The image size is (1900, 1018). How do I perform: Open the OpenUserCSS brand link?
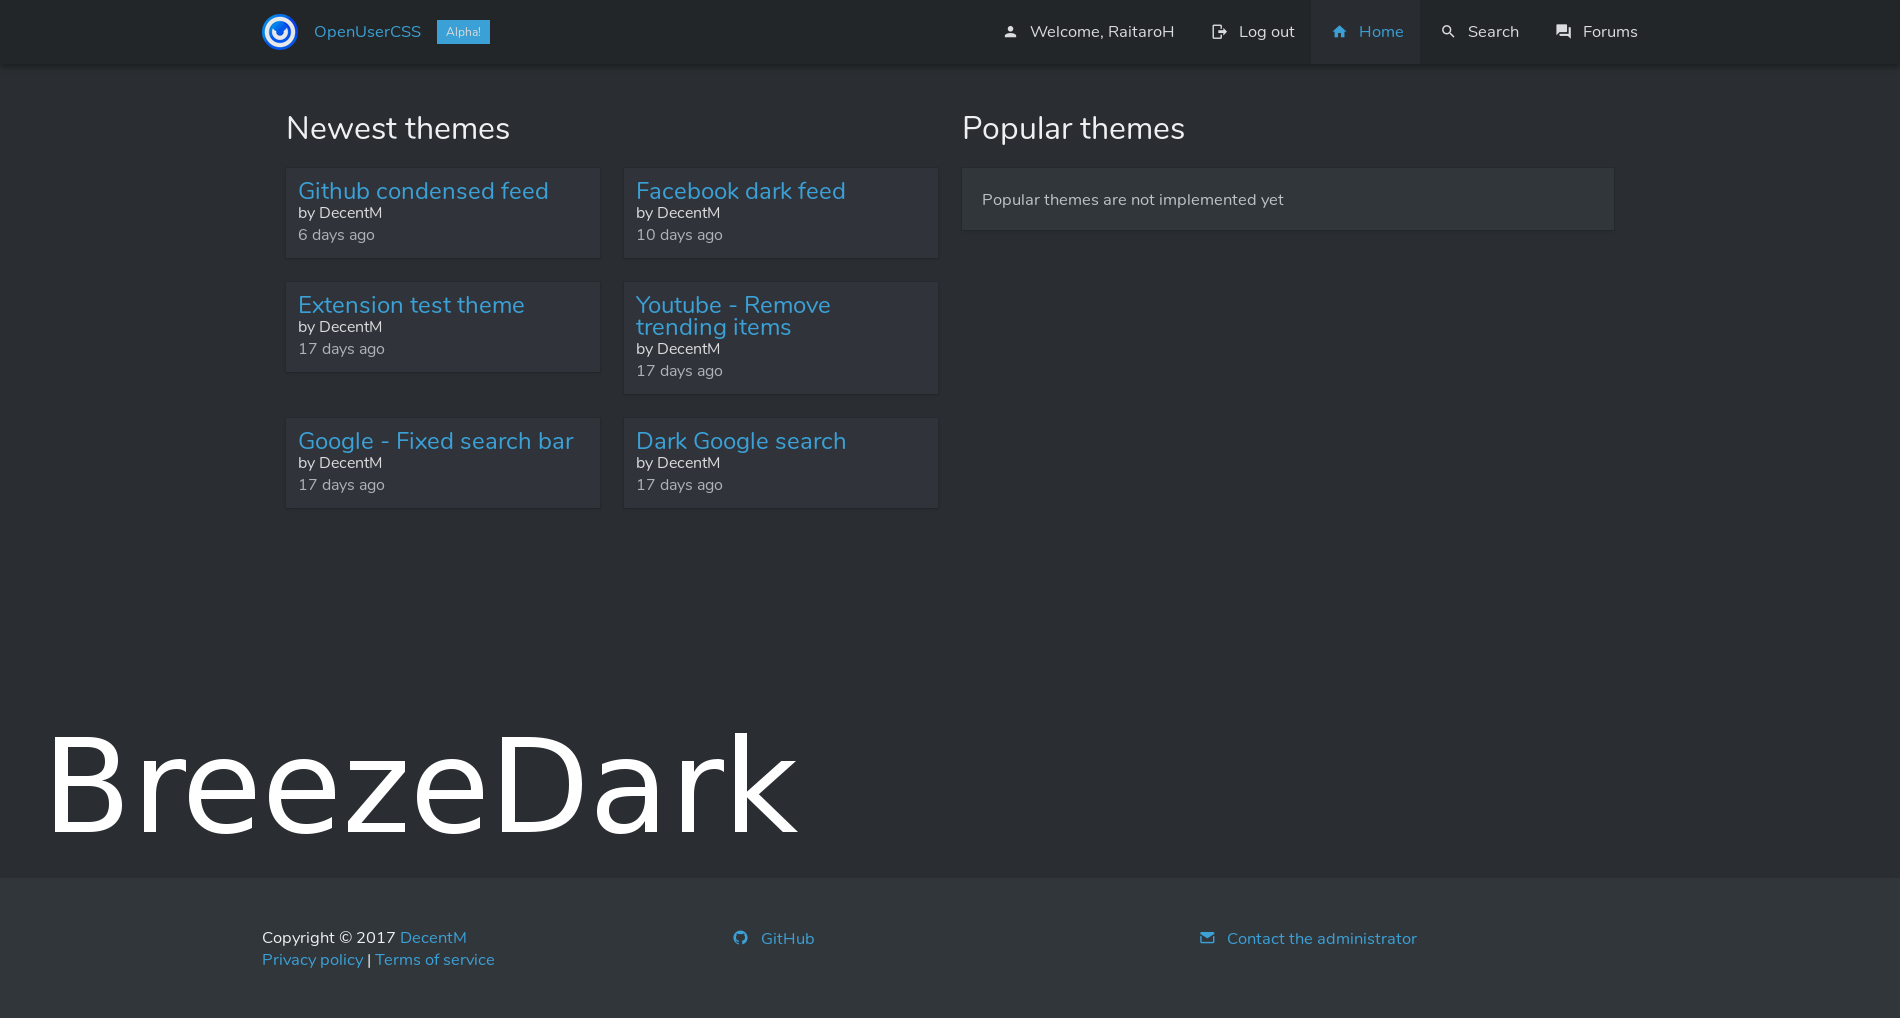(x=367, y=32)
